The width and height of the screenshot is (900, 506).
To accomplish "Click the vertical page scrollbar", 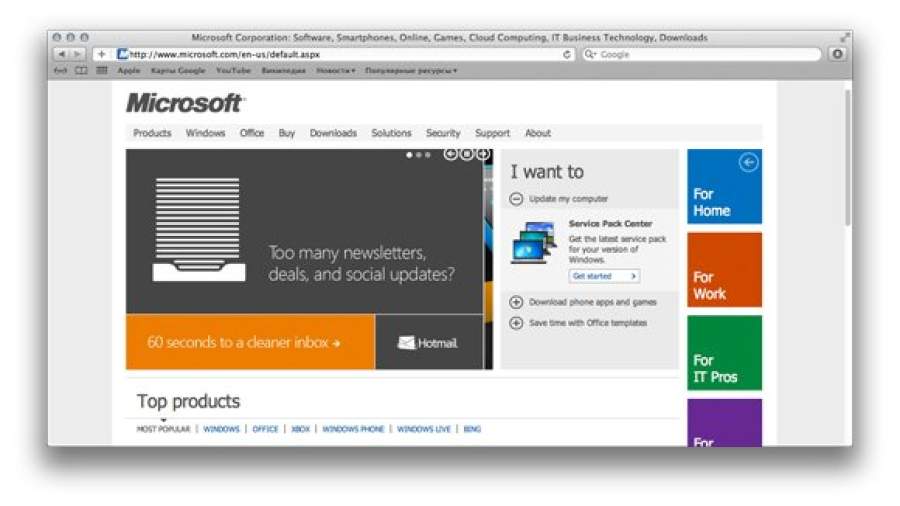I will [848, 158].
